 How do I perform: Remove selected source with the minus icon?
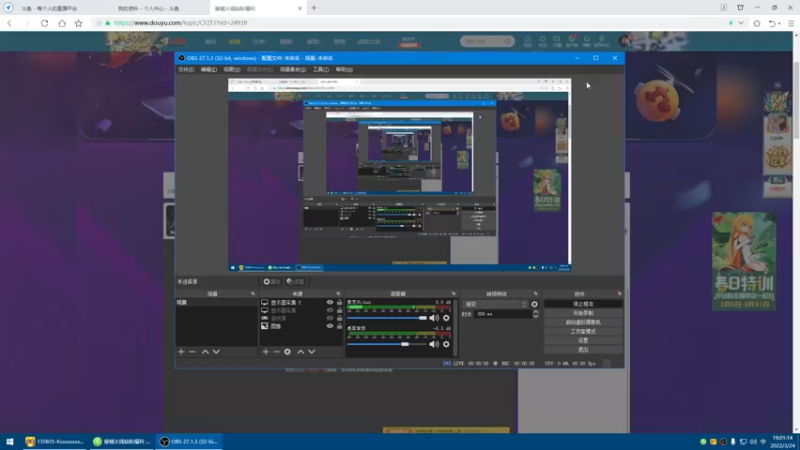(277, 352)
